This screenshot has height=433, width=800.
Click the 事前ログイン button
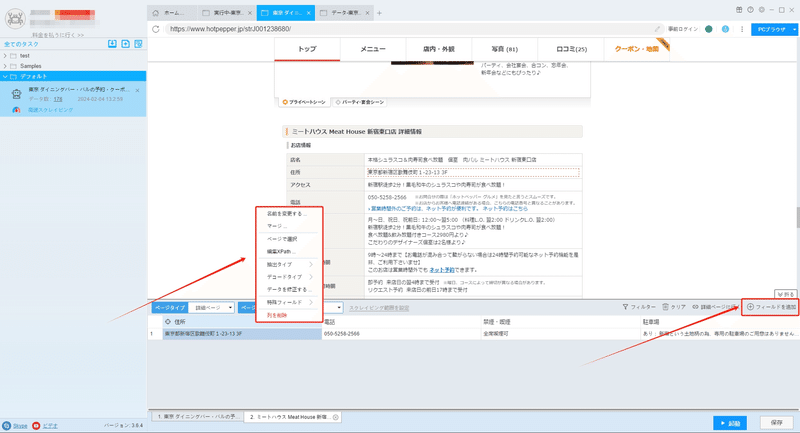click(x=683, y=29)
